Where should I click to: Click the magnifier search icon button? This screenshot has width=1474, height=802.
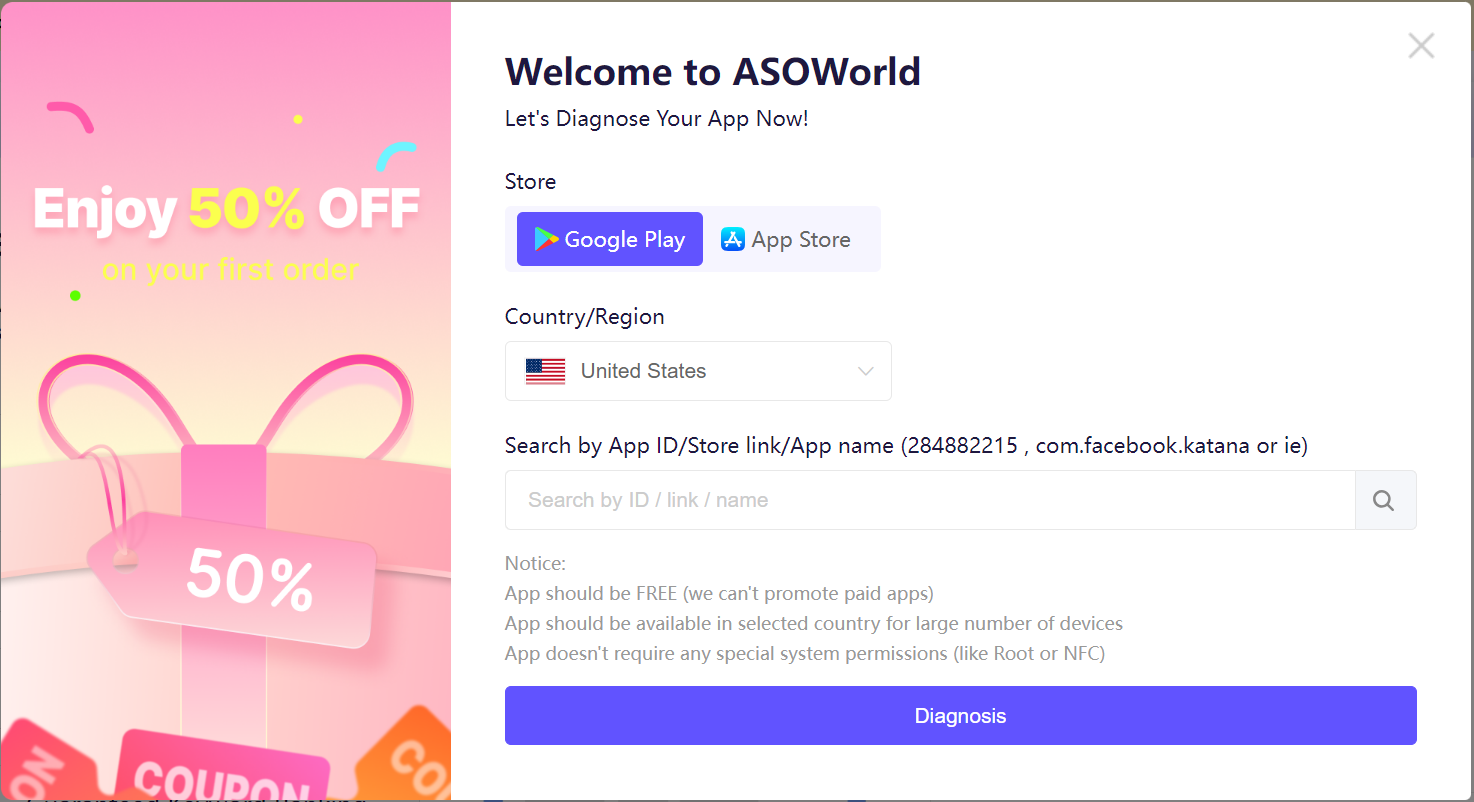click(x=1385, y=500)
